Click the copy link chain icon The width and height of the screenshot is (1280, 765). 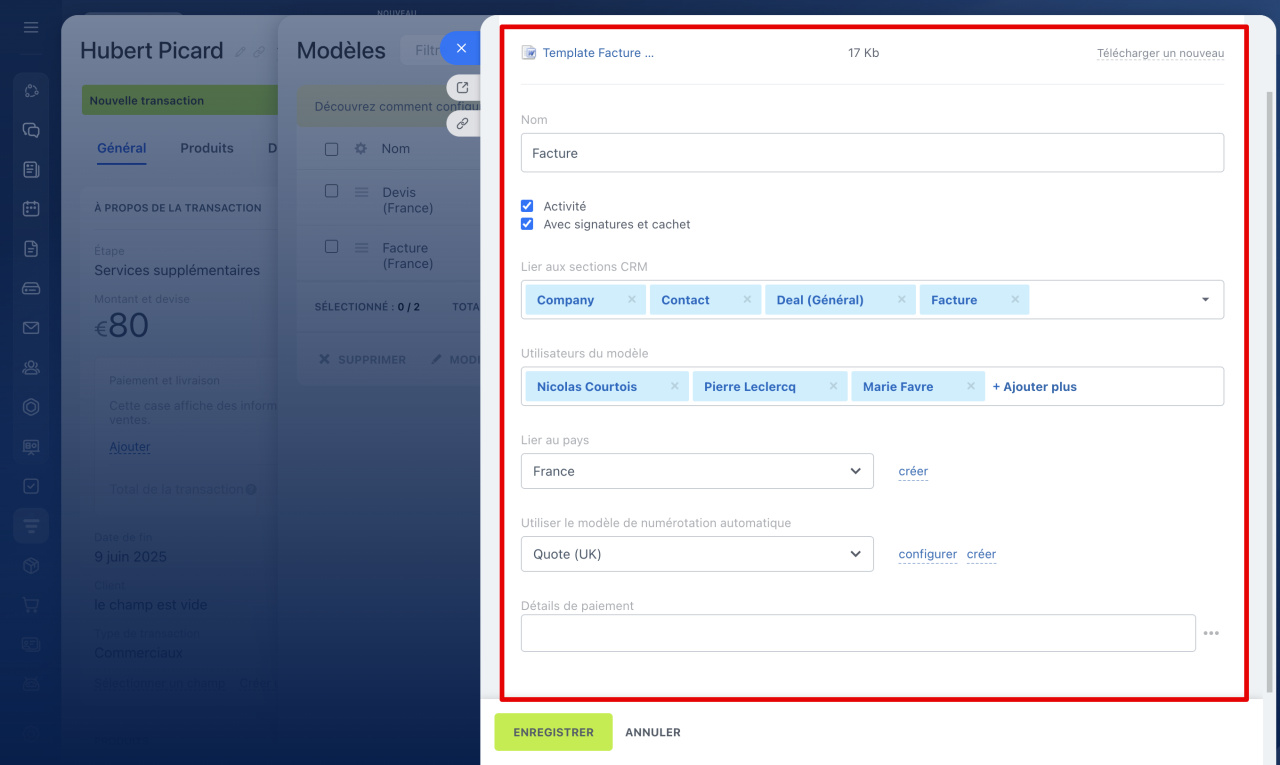coord(462,124)
